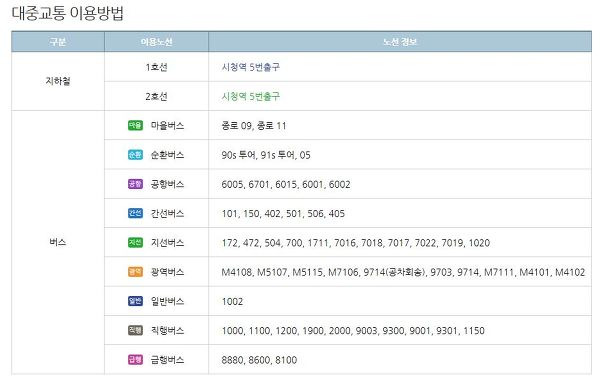The height and width of the screenshot is (380, 600).
Task: Click the 간선버스 label text
Action: pyautogui.click(x=167, y=213)
